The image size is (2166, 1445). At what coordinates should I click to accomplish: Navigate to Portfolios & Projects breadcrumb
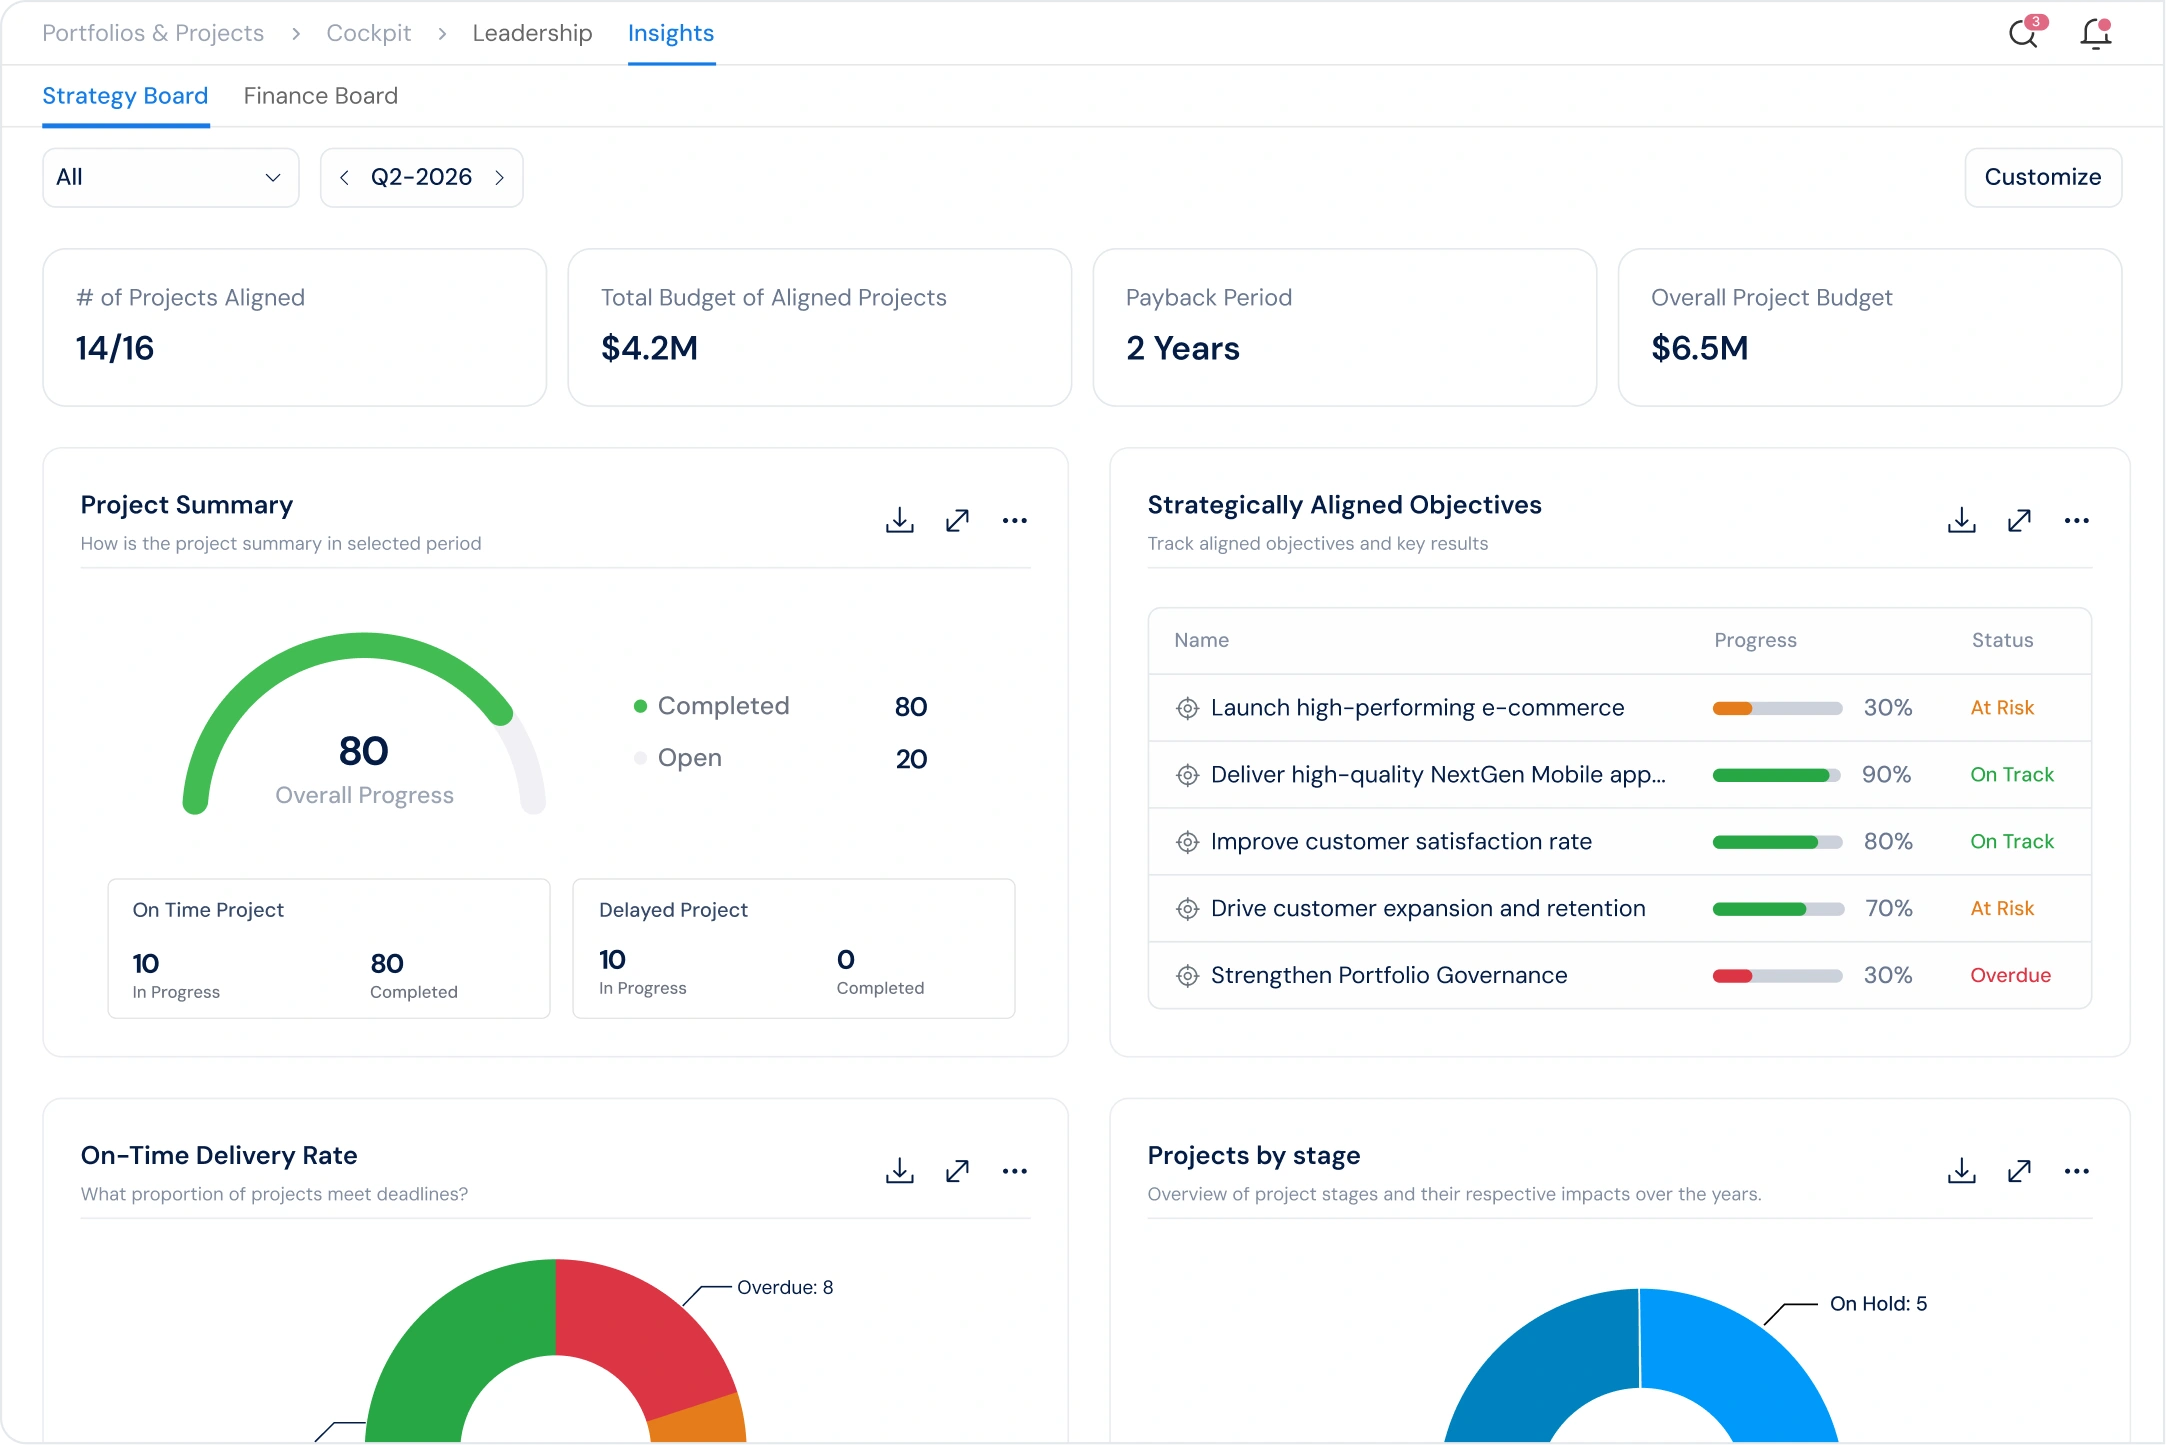point(153,33)
